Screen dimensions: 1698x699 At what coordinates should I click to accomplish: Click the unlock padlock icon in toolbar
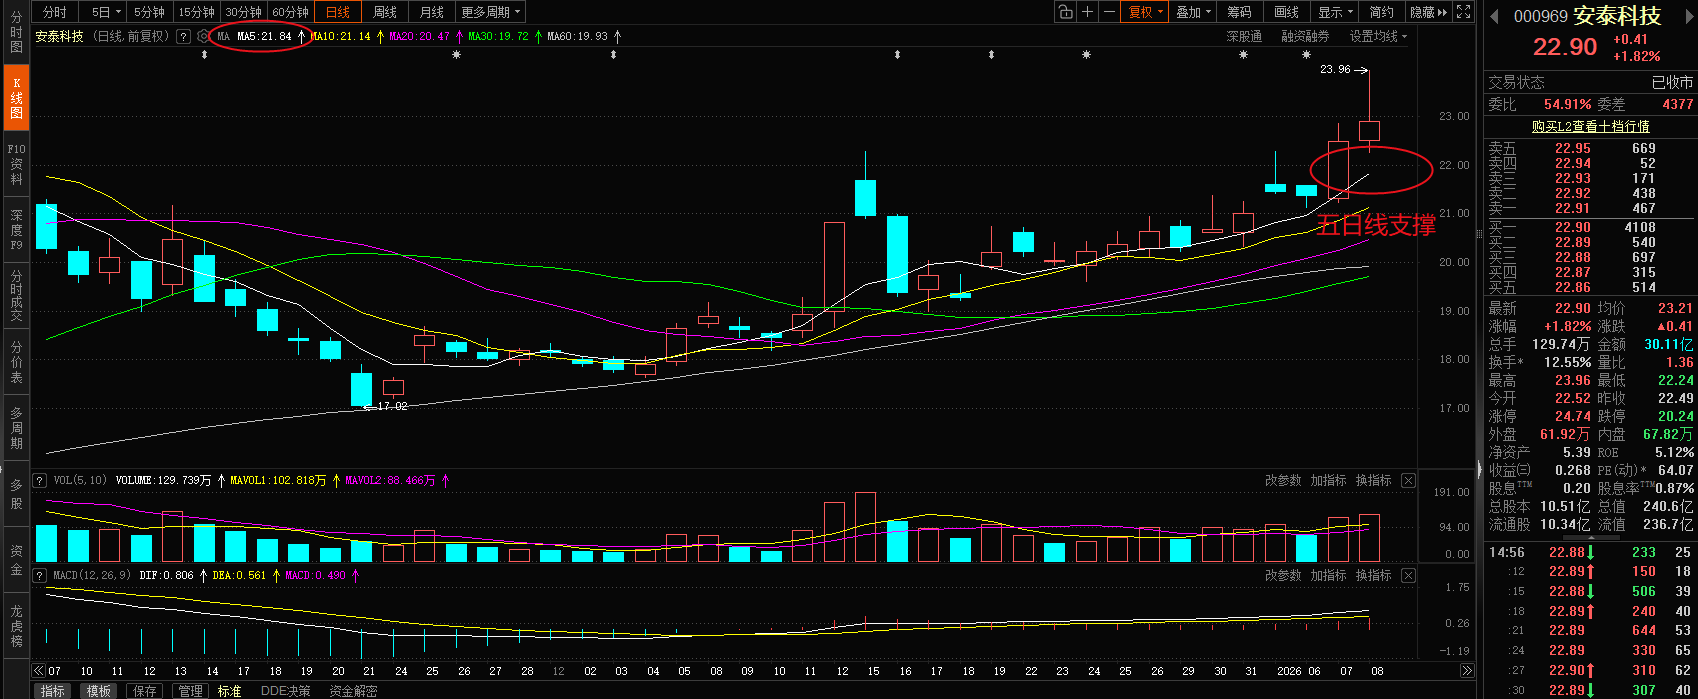click(1065, 12)
